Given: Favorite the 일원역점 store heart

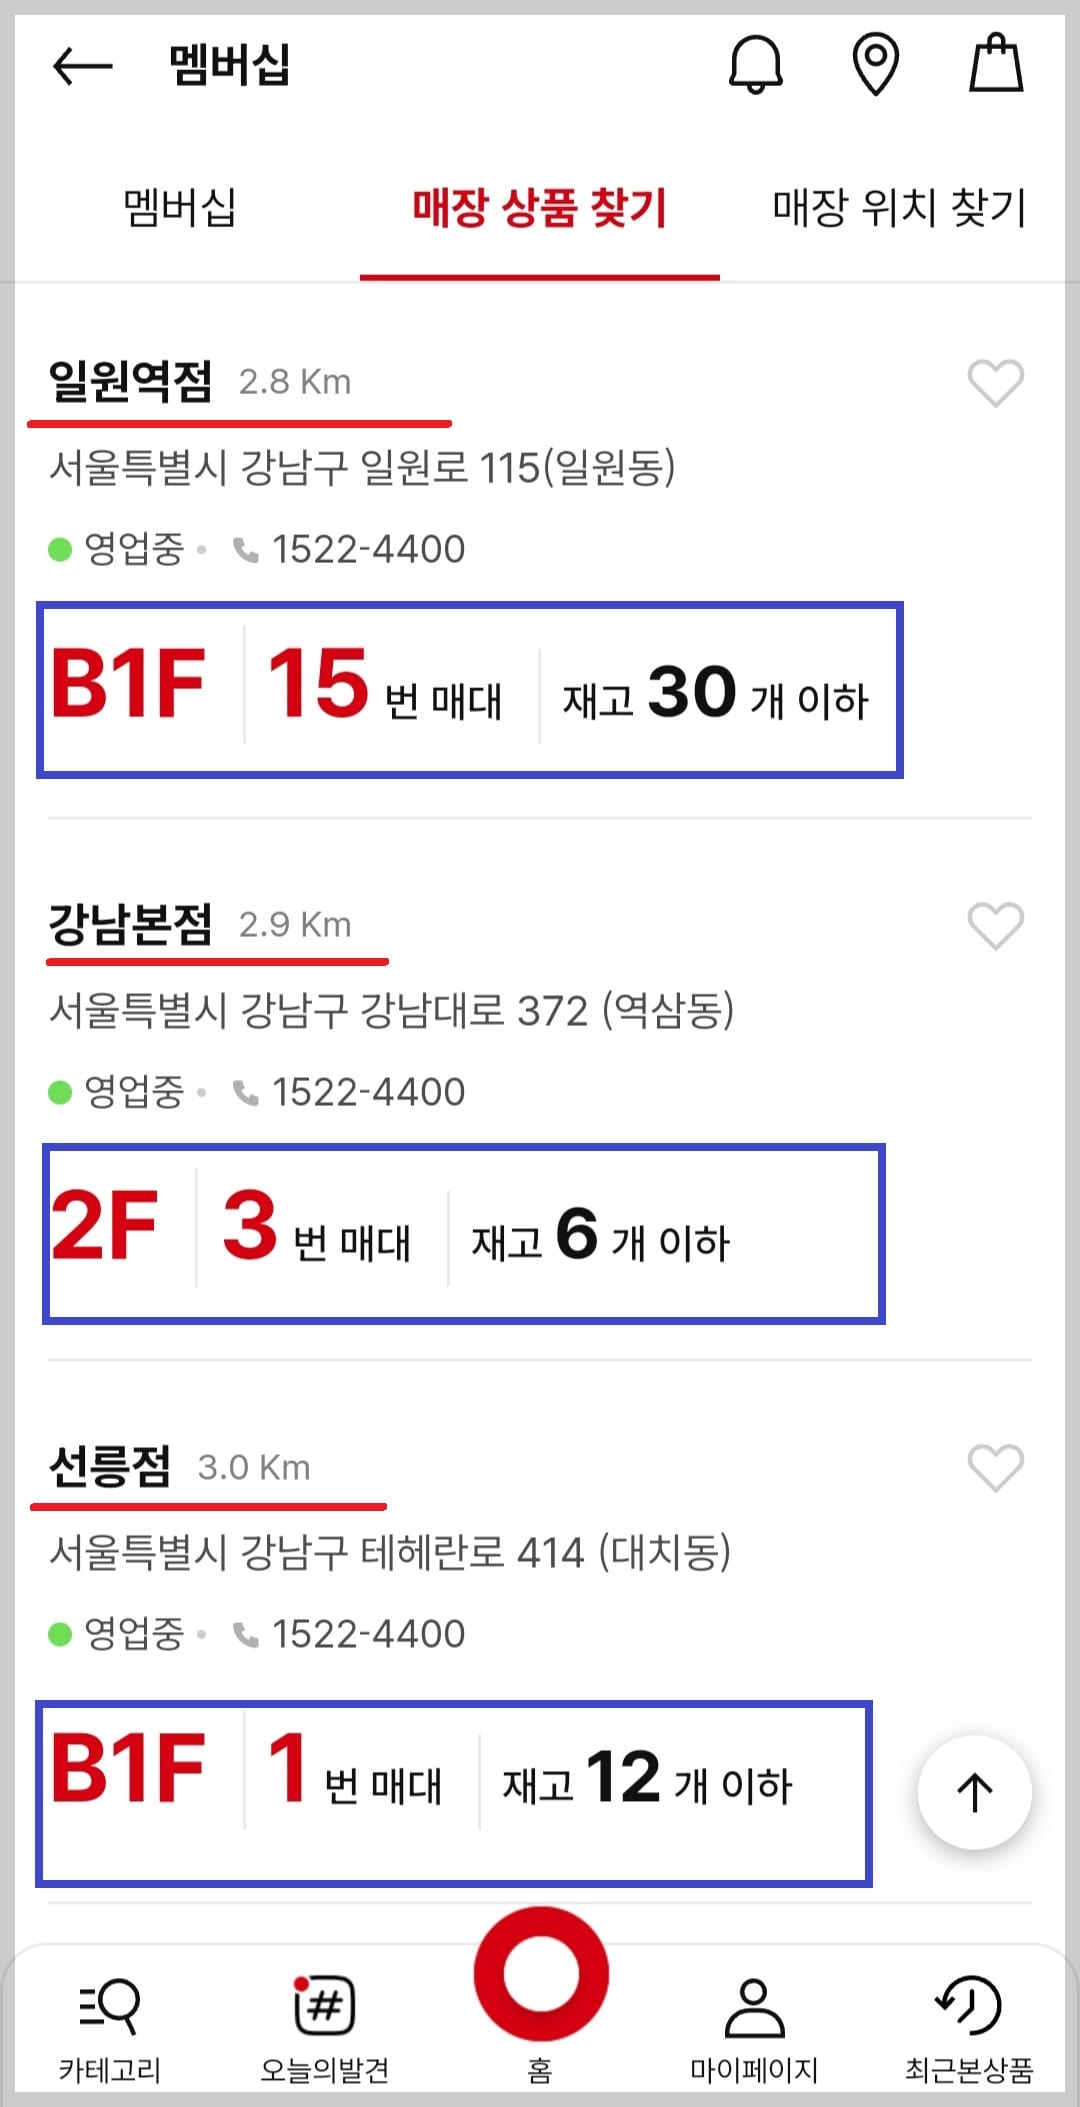Looking at the screenshot, I should tap(998, 385).
